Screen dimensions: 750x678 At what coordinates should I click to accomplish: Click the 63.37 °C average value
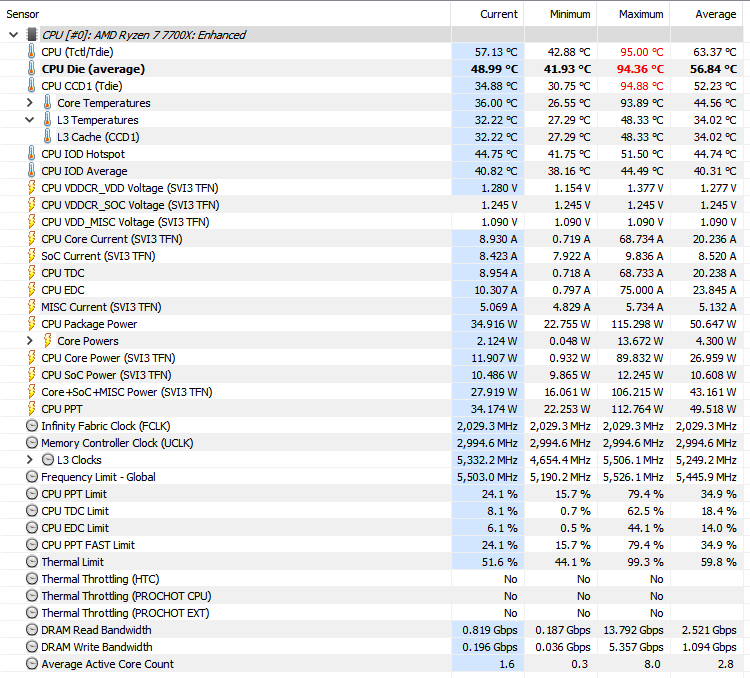pyautogui.click(x=715, y=52)
